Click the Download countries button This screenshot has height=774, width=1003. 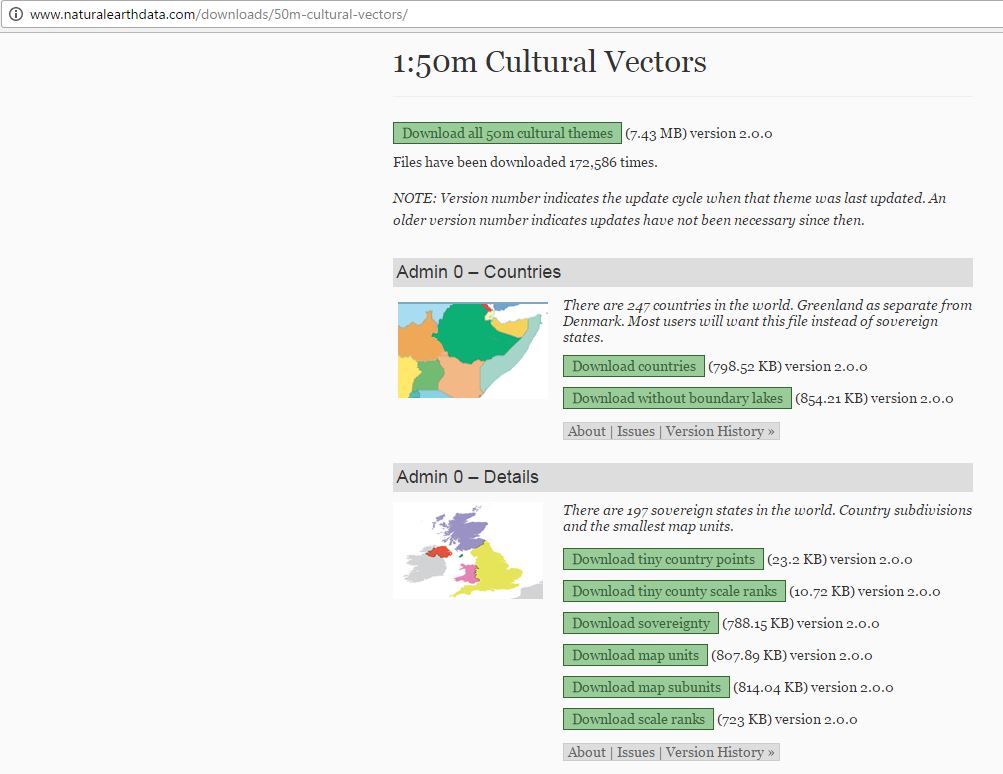tap(633, 367)
